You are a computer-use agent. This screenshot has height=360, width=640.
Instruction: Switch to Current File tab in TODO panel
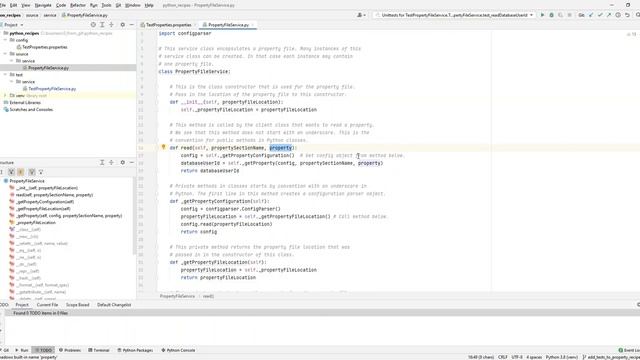(x=47, y=305)
